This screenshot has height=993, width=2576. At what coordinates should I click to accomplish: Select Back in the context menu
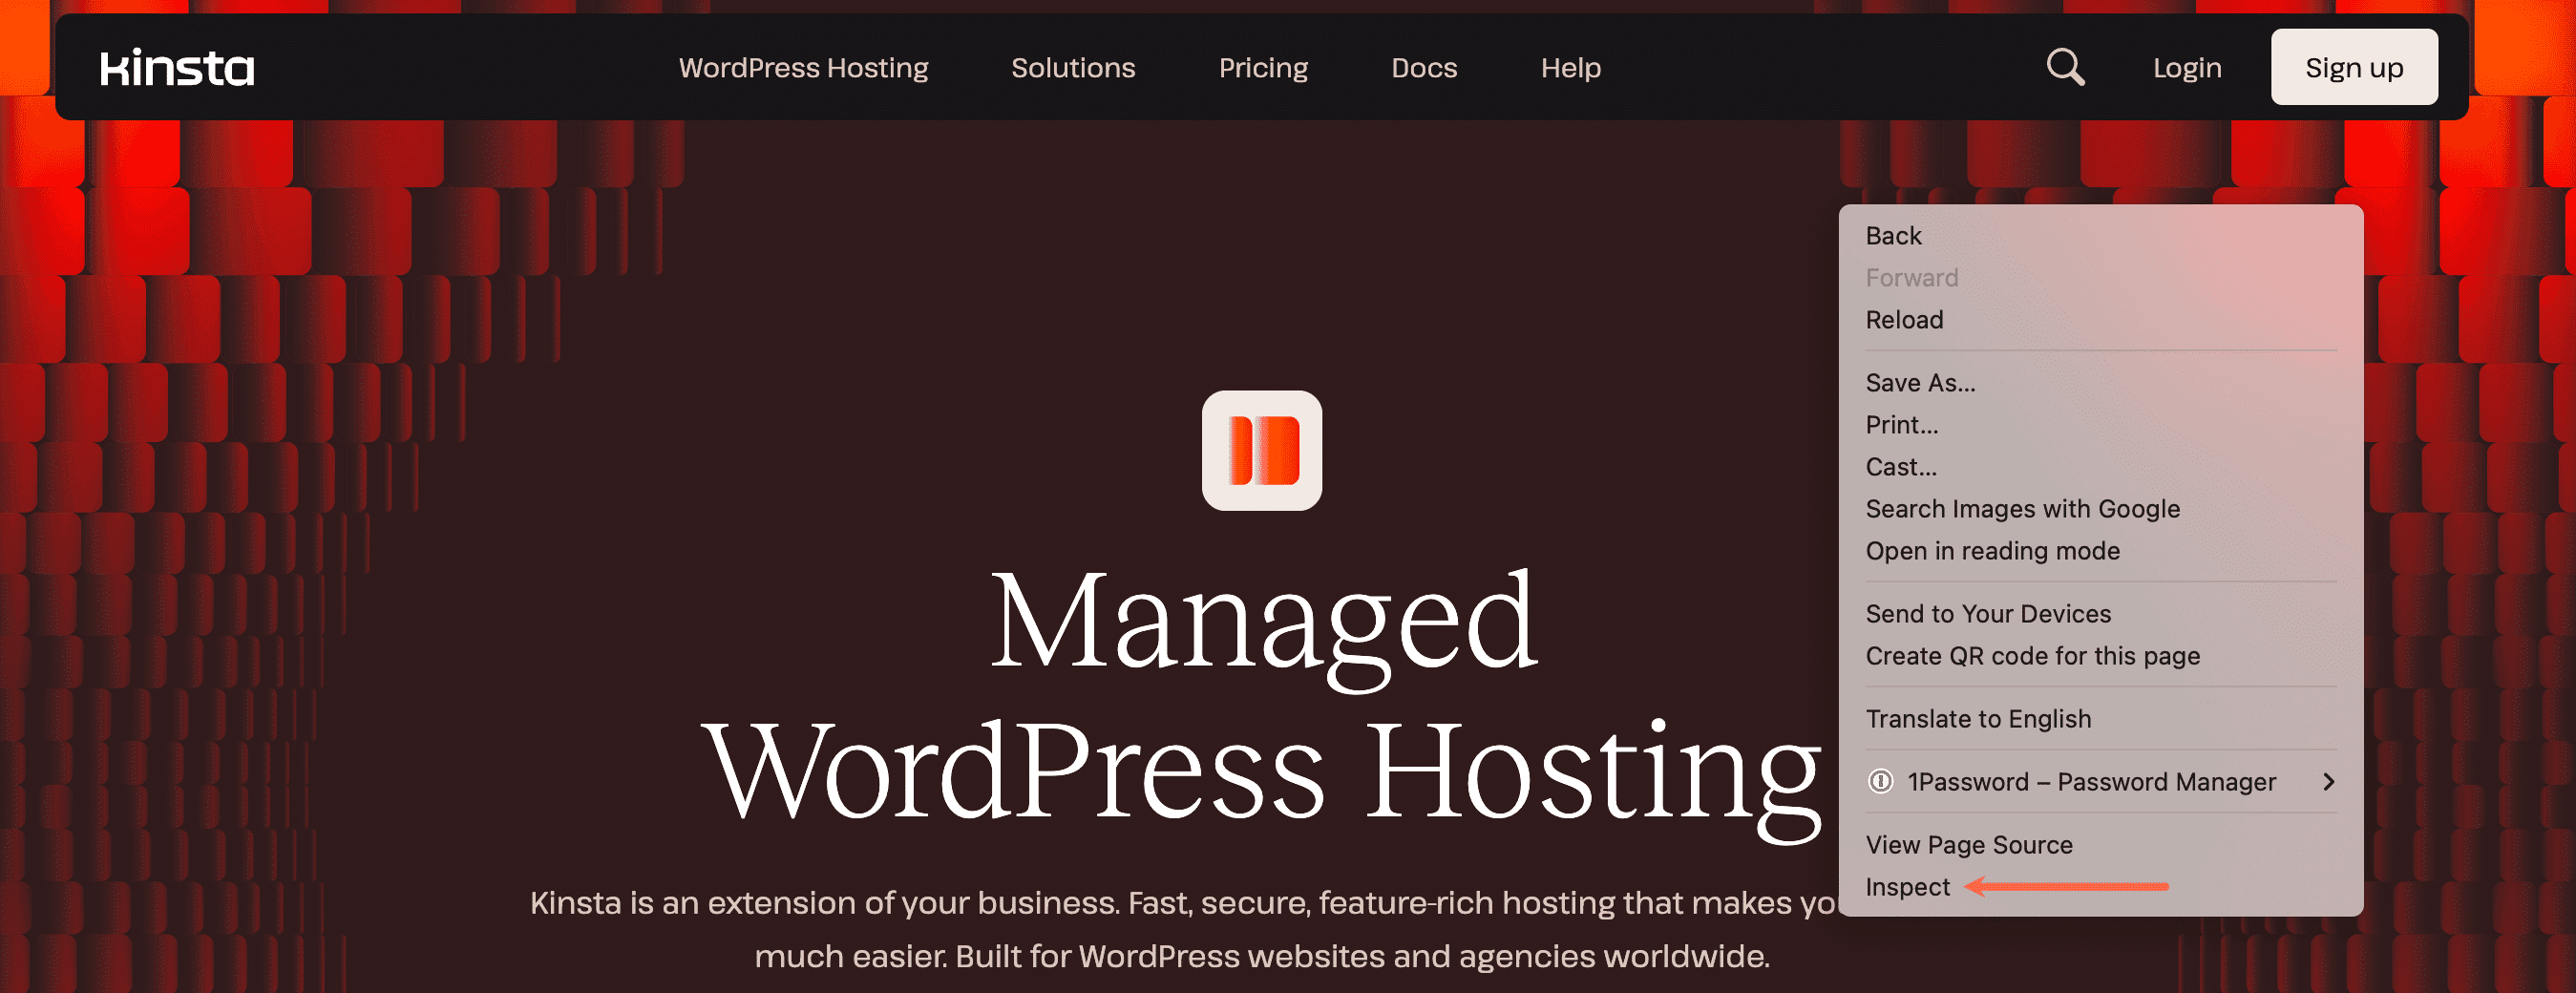click(x=1893, y=236)
